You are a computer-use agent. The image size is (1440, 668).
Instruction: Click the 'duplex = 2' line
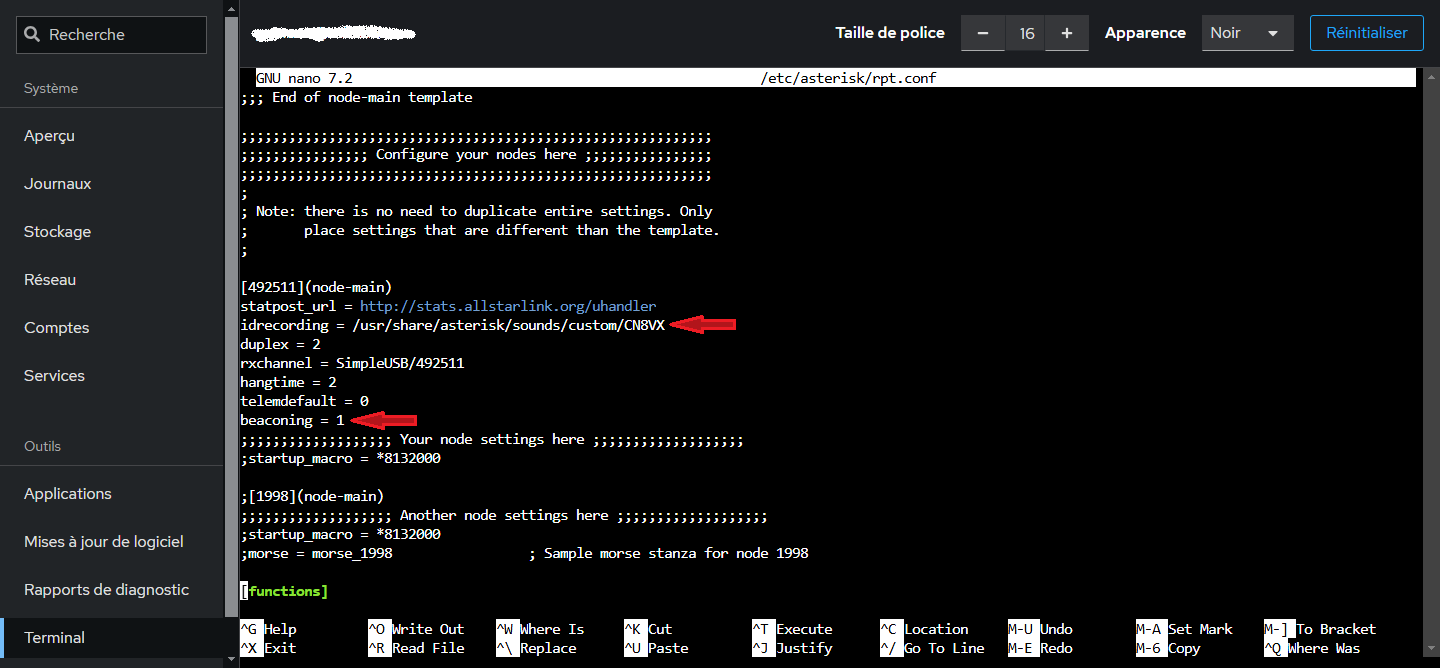280,344
